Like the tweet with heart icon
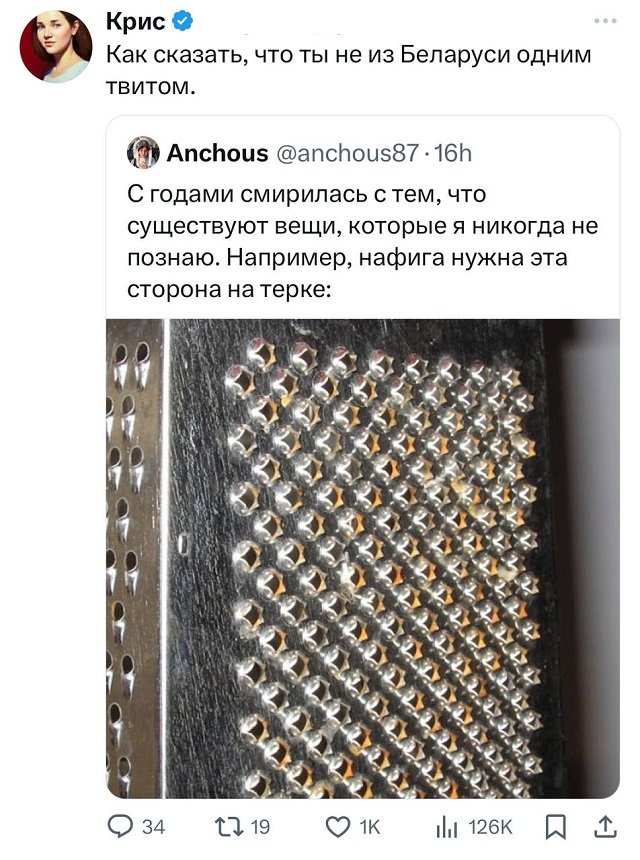Viewport: 640px width, 860px height. coord(338,827)
